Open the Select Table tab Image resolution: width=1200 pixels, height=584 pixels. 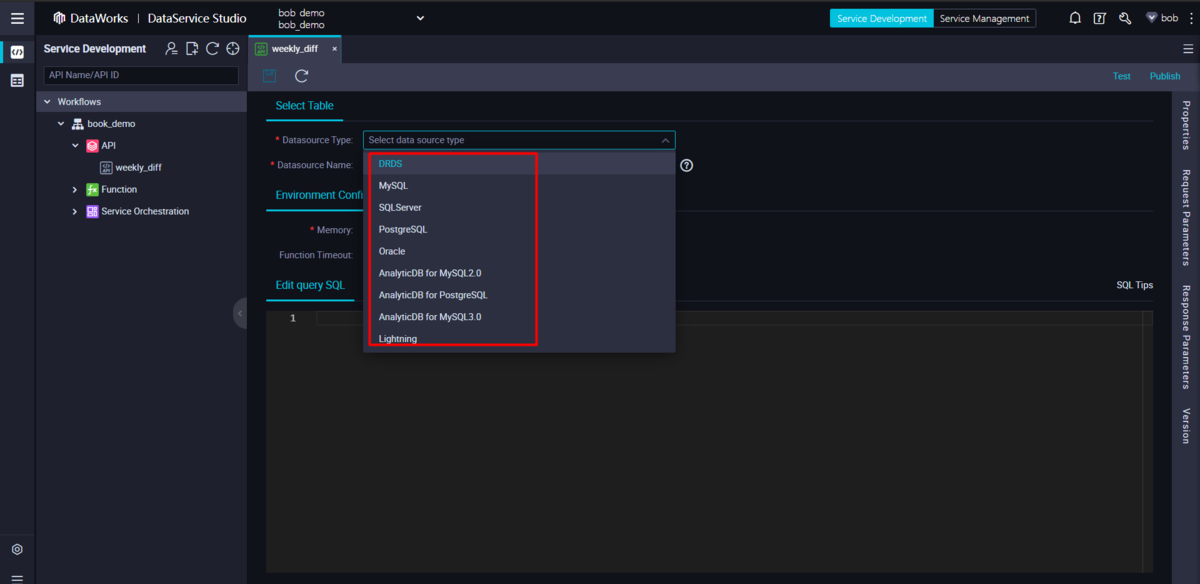305,106
